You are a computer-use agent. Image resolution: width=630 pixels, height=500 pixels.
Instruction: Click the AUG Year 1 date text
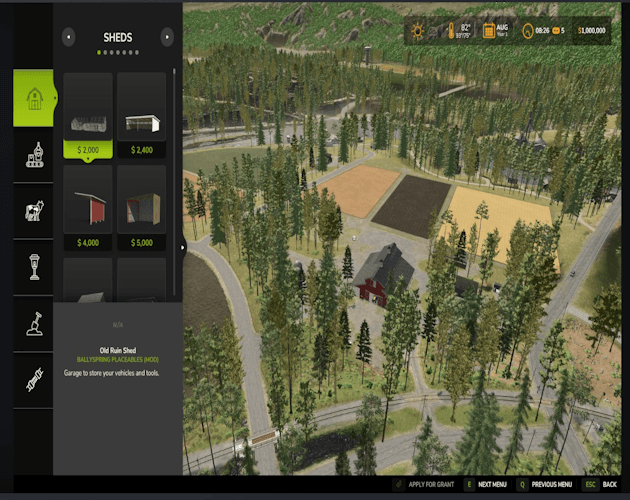tap(502, 30)
